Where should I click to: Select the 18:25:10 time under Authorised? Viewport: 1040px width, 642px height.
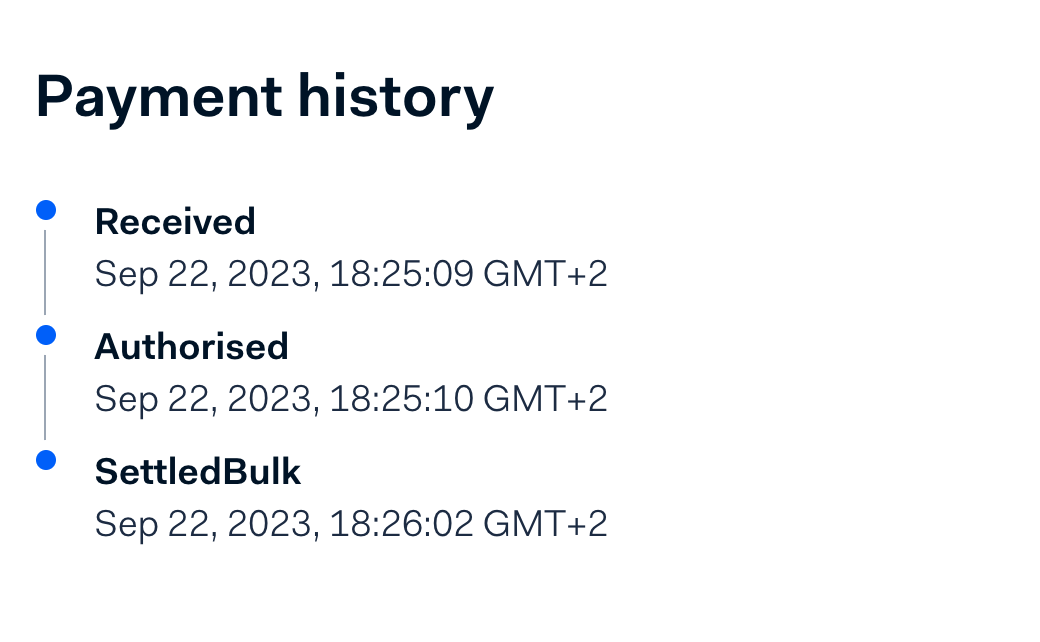401,399
